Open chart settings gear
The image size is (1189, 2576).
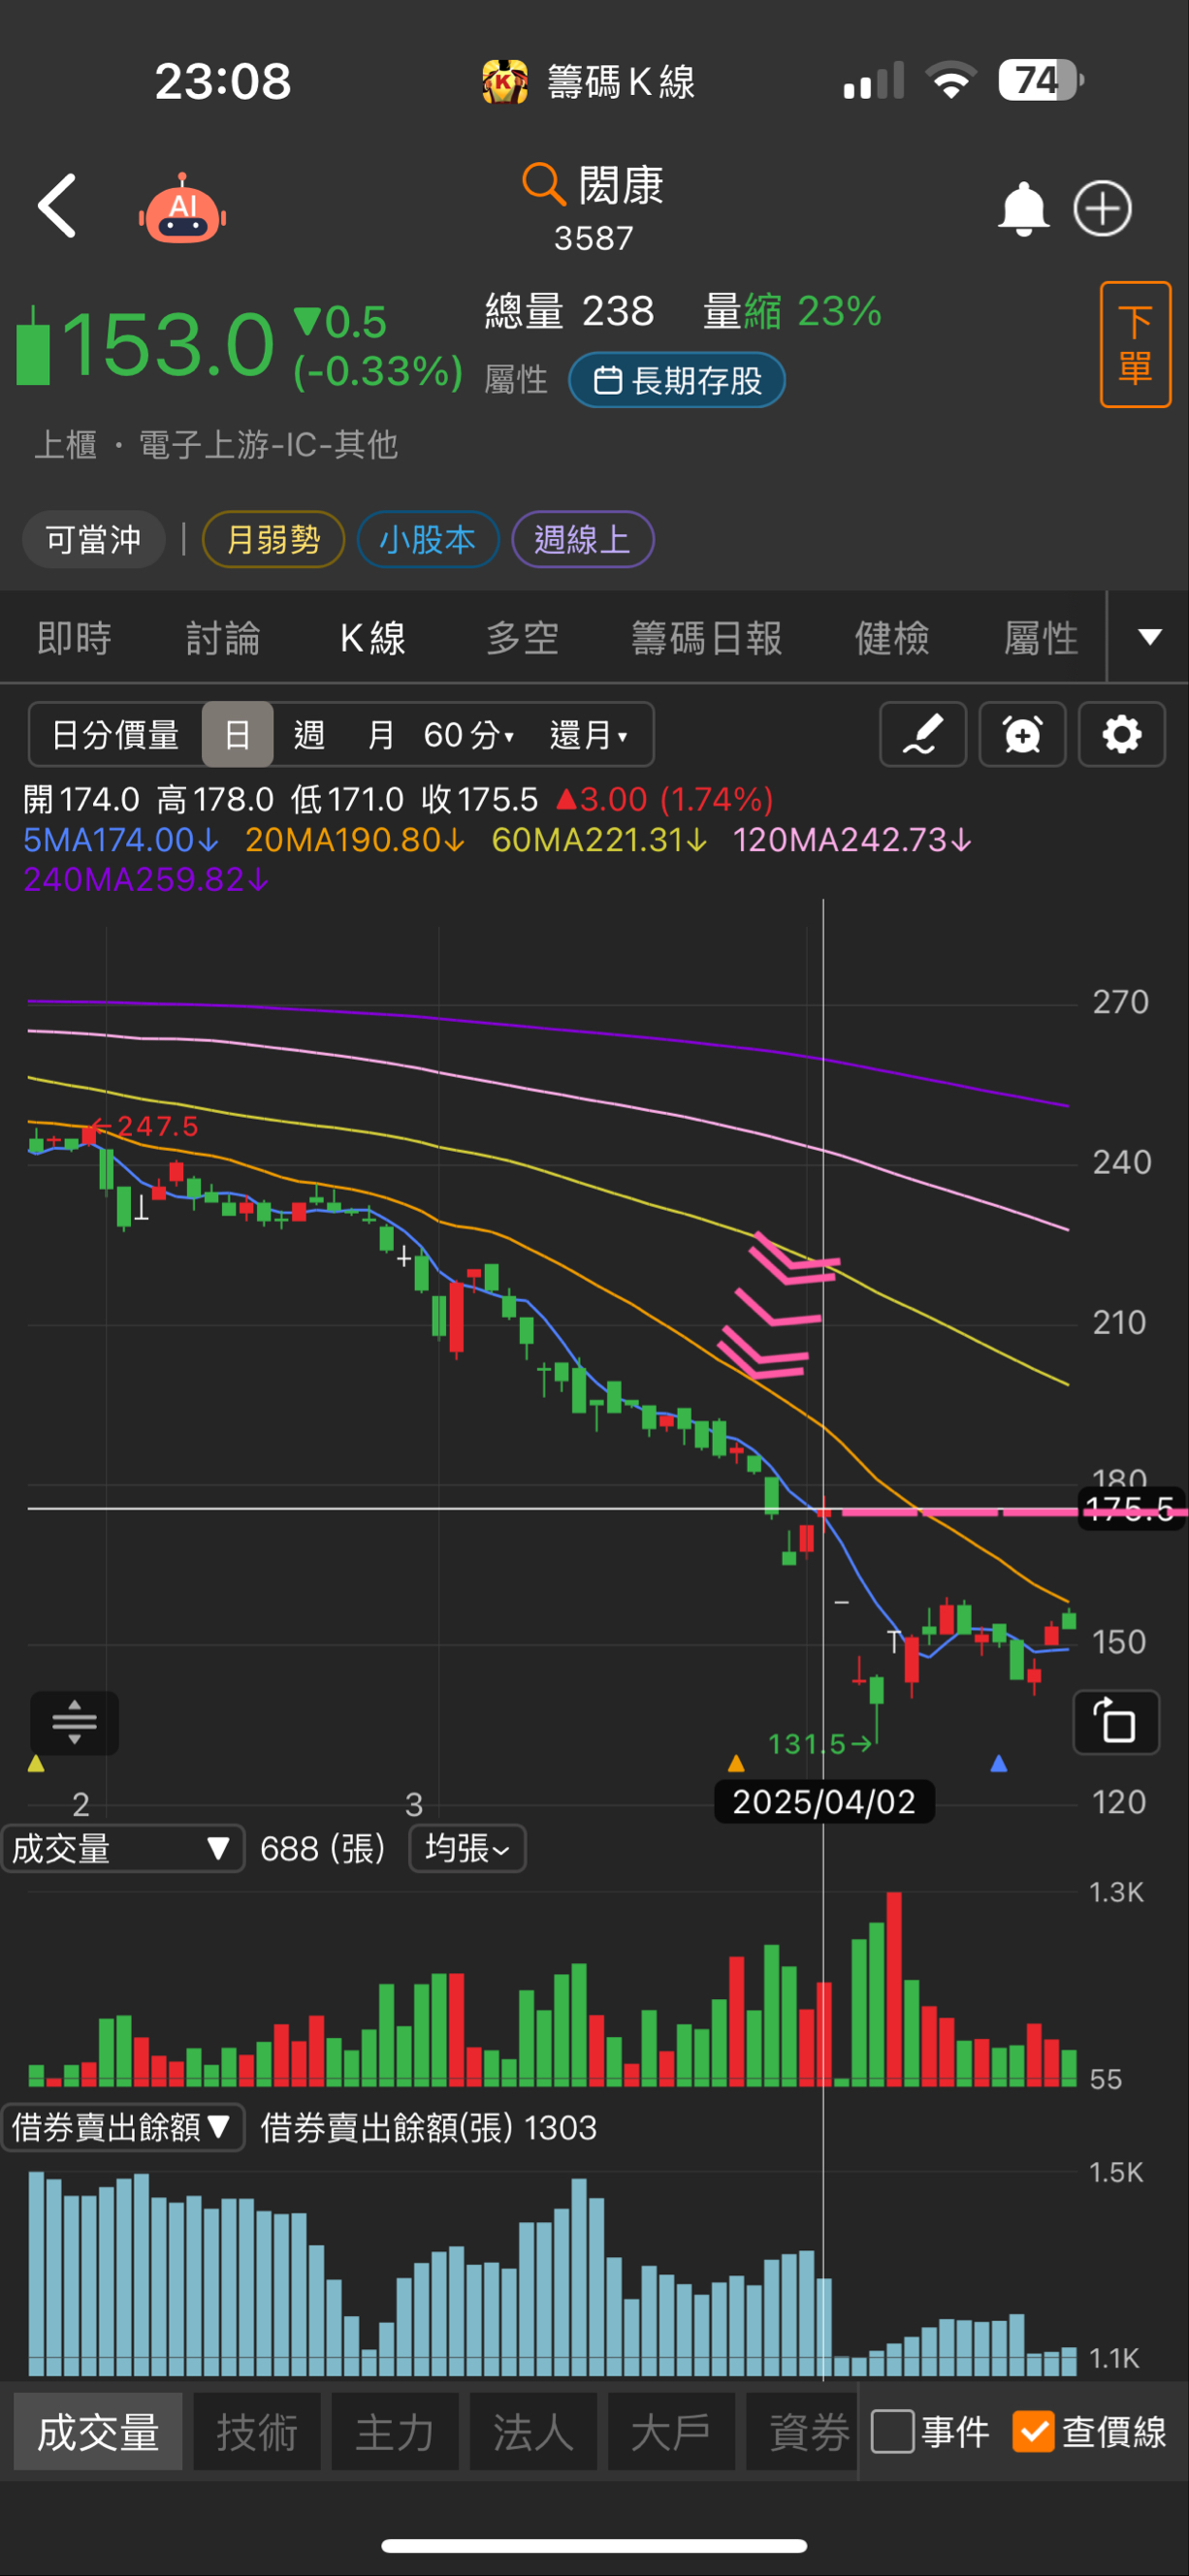(1121, 735)
